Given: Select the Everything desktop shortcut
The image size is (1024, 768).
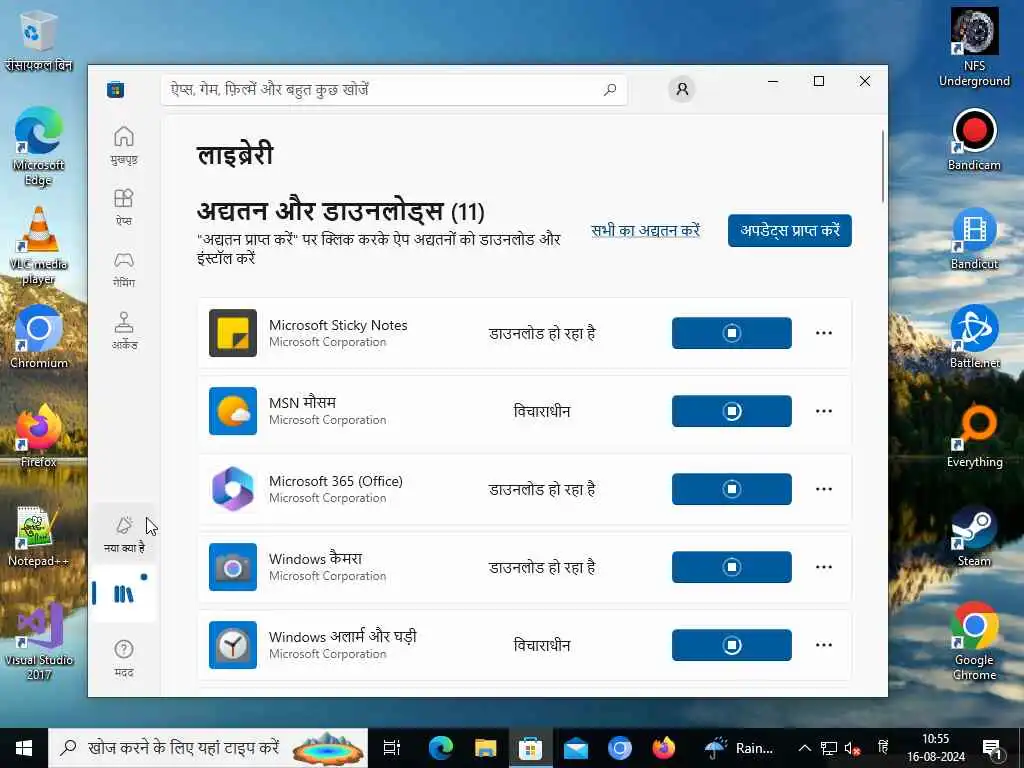Looking at the screenshot, I should [974, 436].
